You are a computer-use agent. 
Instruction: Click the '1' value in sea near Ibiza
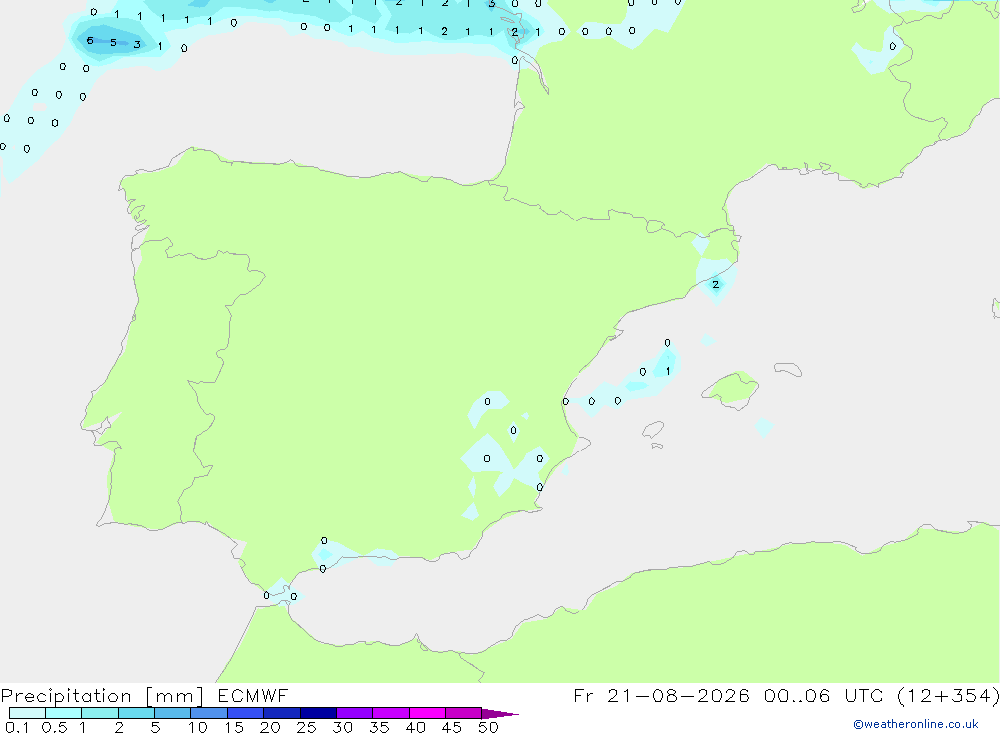[x=668, y=371]
